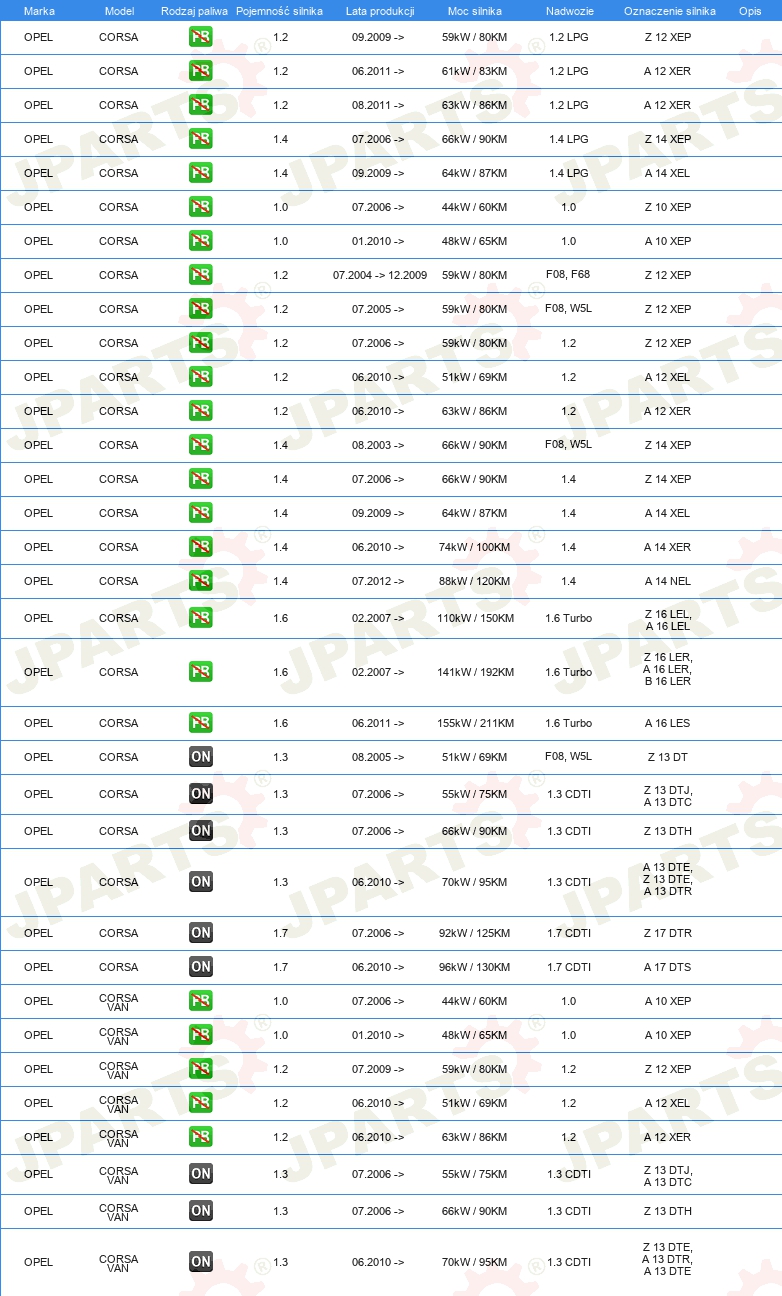Image resolution: width=782 pixels, height=1296 pixels.
Task: Select the petrol icon in the A 14 NEL row
Action: coord(201,581)
